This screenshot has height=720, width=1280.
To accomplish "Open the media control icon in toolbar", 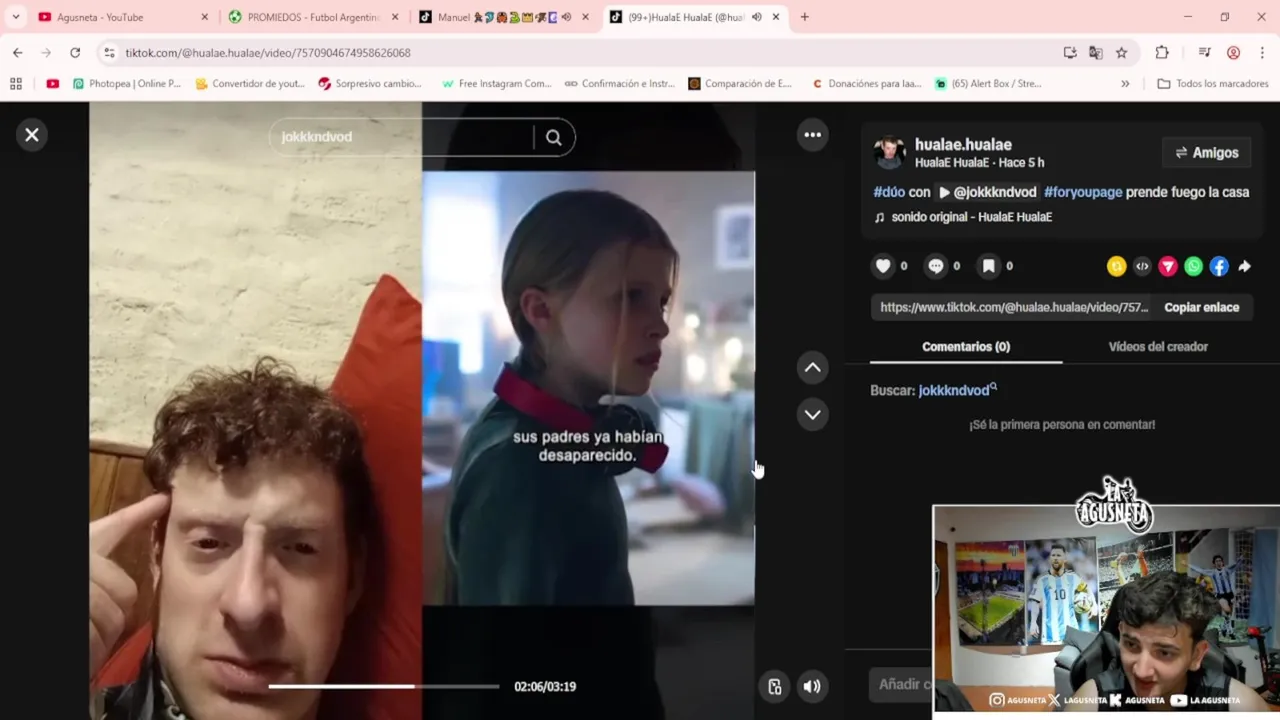I will pos(1205,53).
